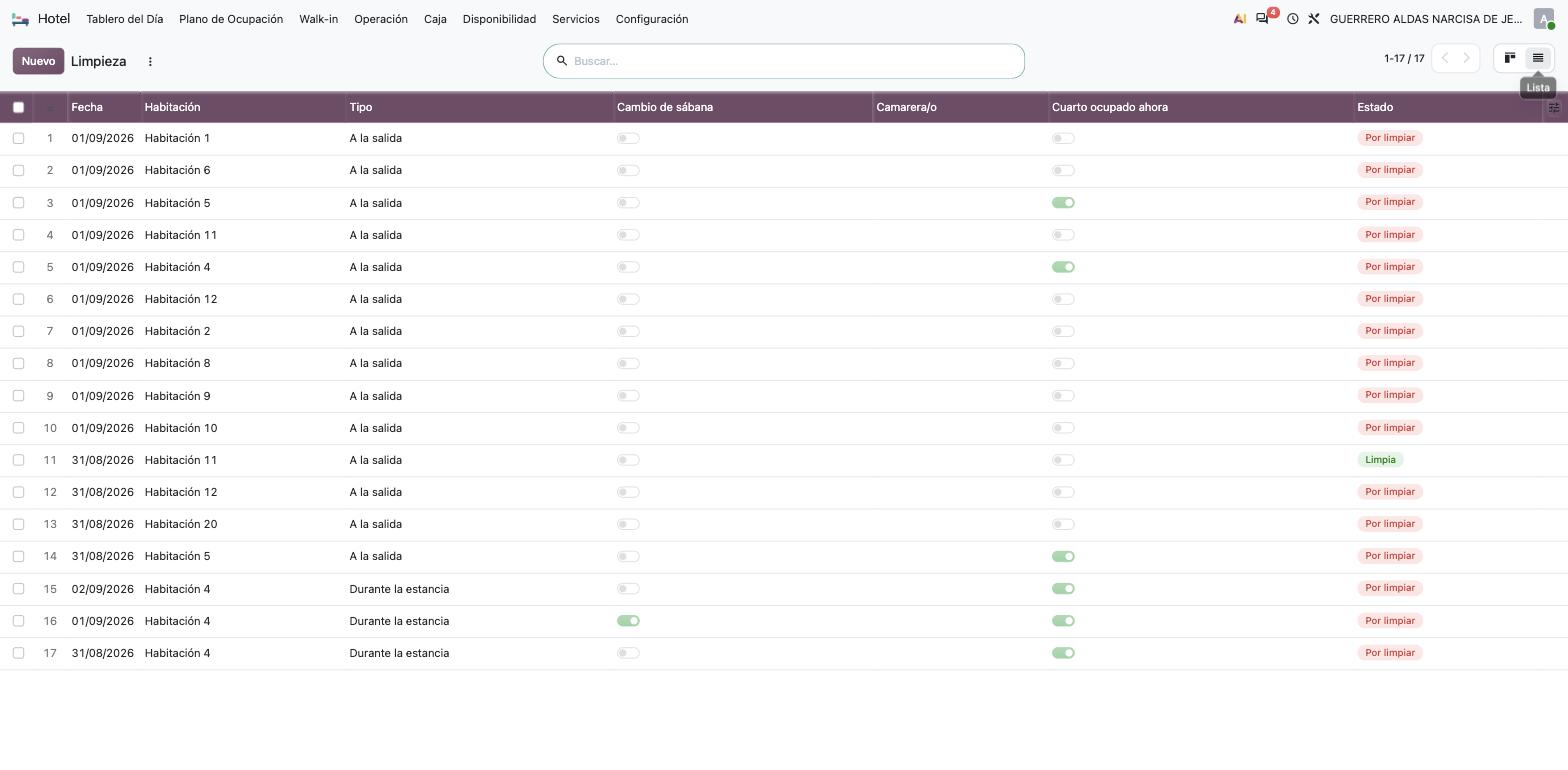Click the Nuevo button
The height and width of the screenshot is (770, 1568).
click(x=38, y=61)
